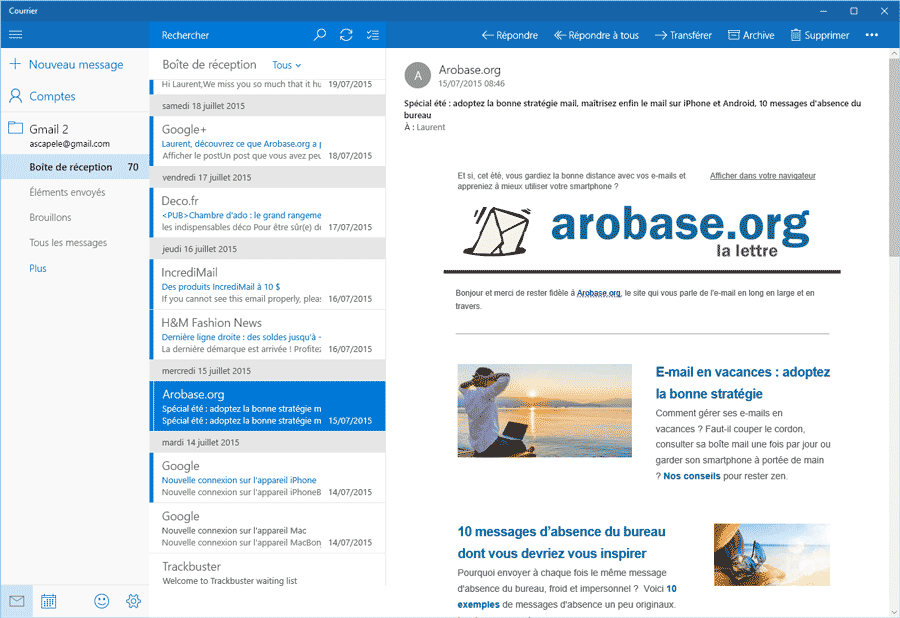Open the Google+ email
The image size is (900, 618).
[267, 142]
